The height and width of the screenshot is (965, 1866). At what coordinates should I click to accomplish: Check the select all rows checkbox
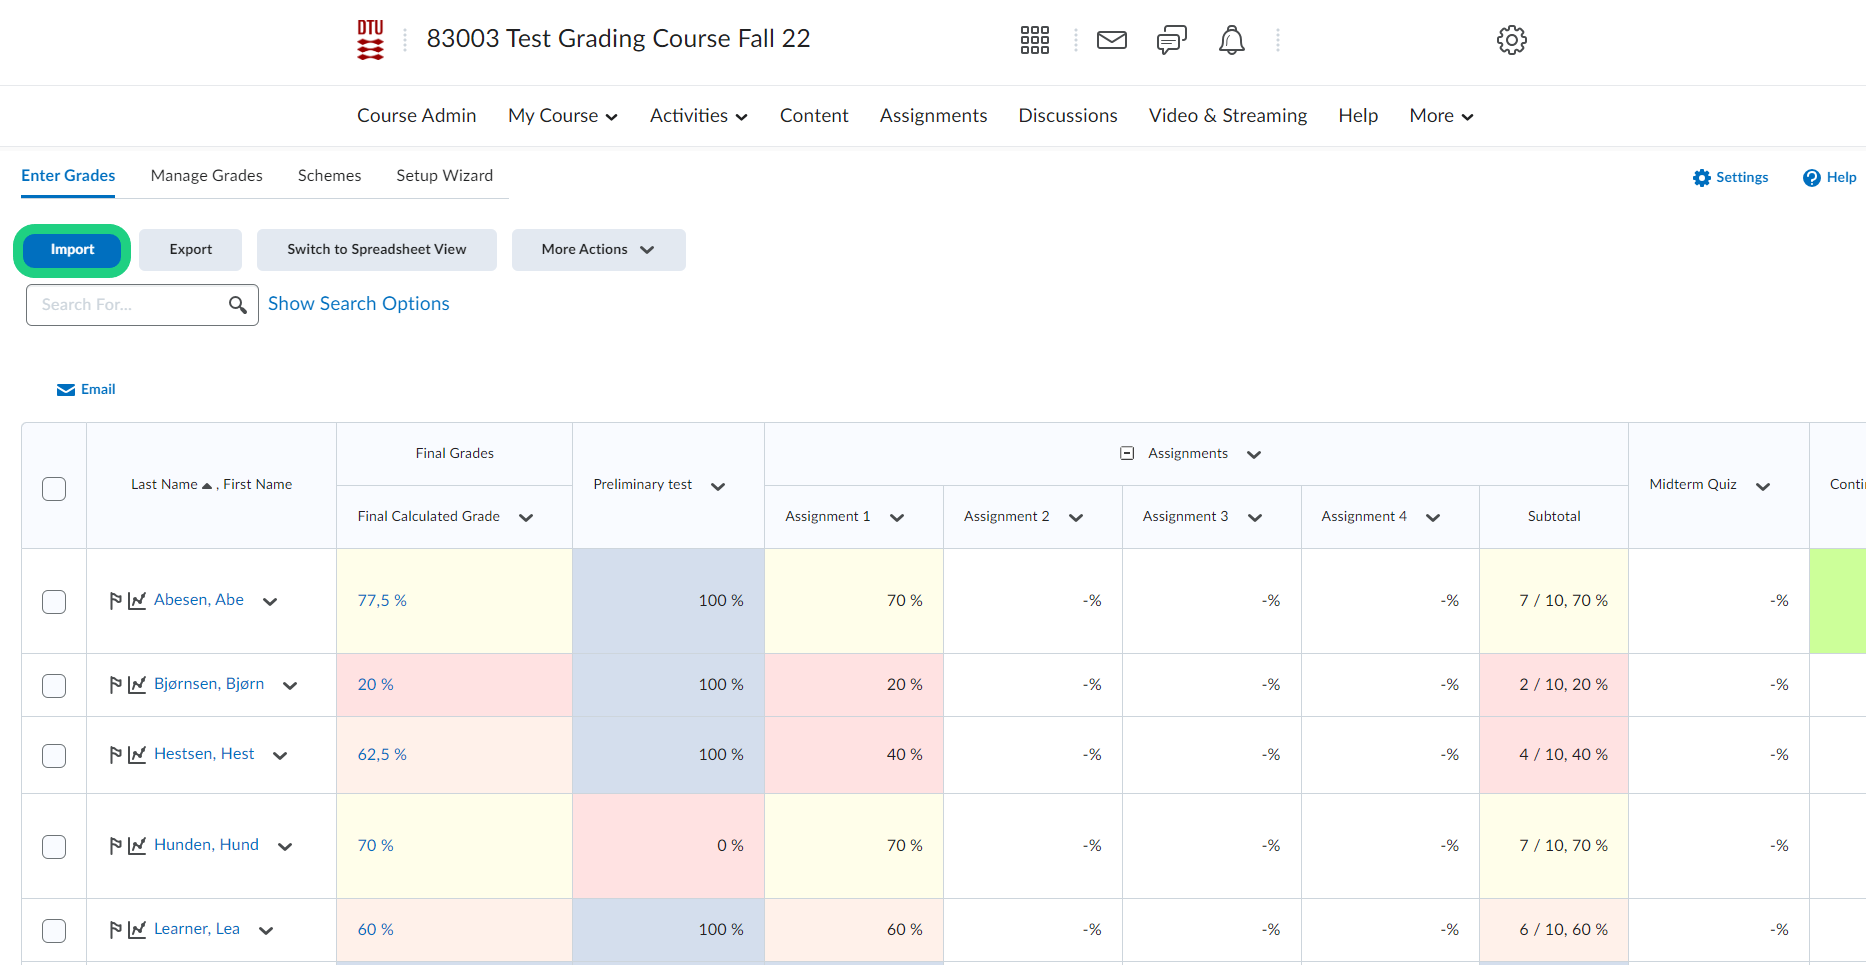click(x=54, y=489)
